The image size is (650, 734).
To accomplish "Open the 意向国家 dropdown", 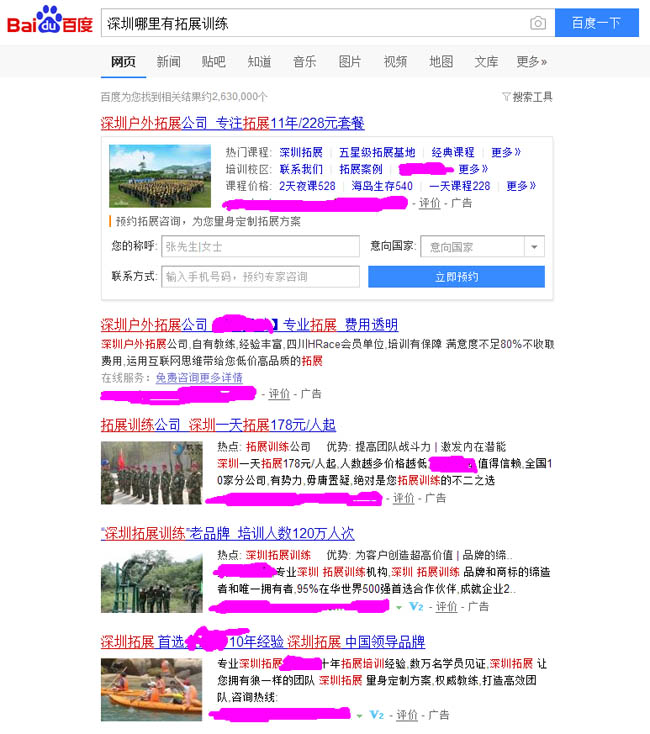I will (x=482, y=247).
